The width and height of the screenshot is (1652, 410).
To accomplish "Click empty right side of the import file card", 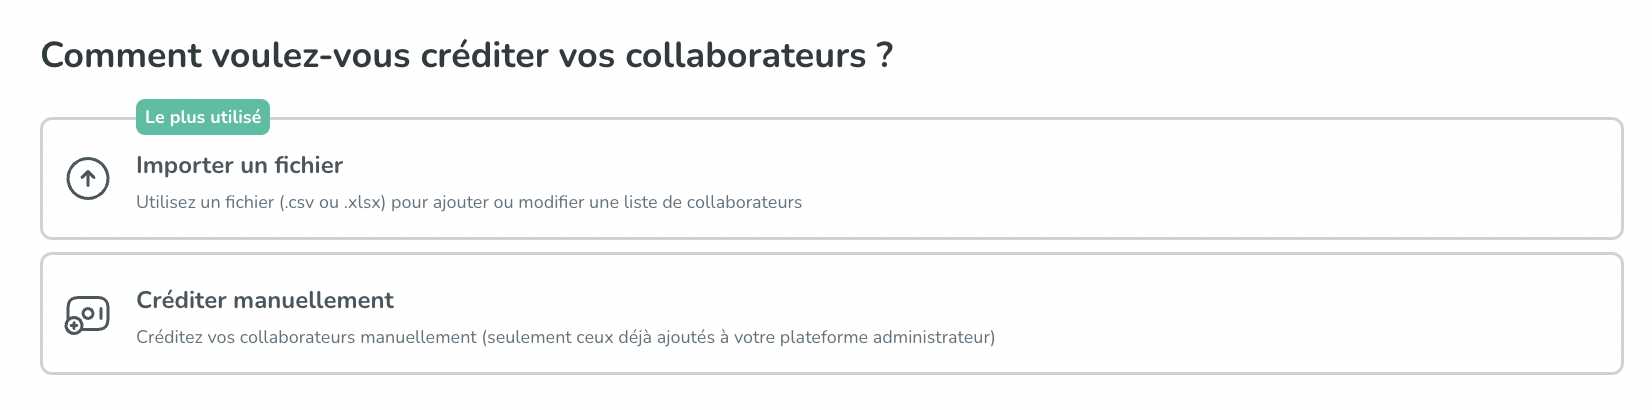I will (x=1300, y=180).
